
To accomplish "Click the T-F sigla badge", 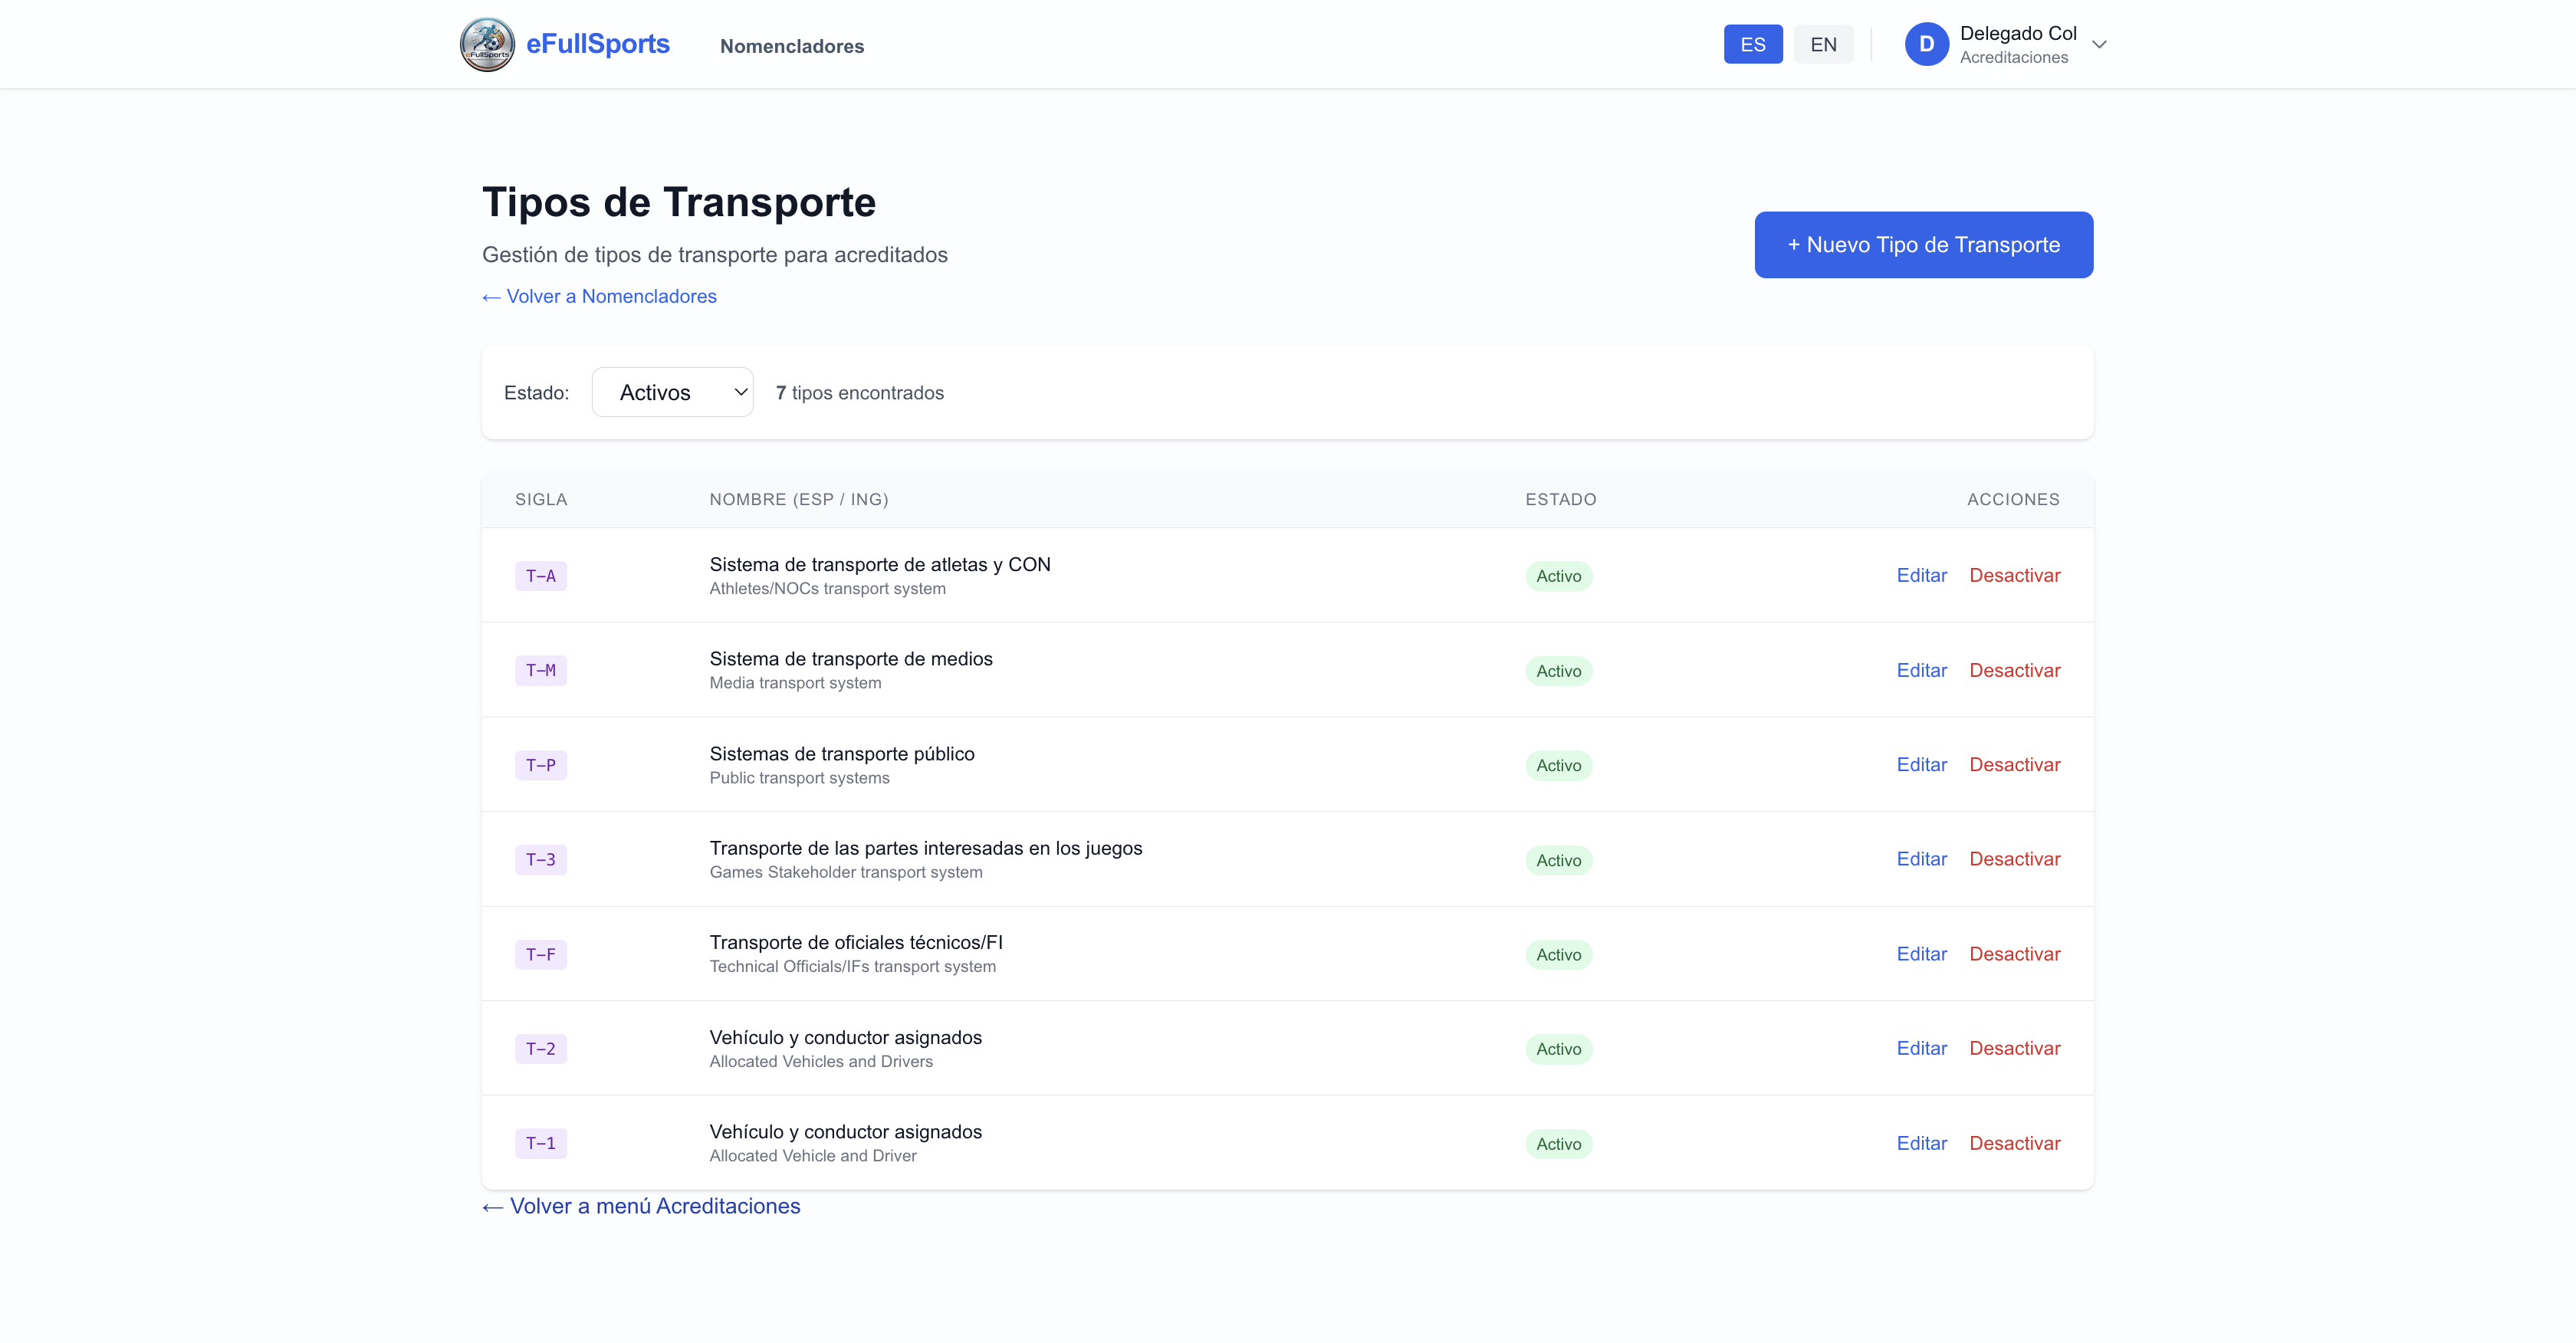I will (541, 954).
